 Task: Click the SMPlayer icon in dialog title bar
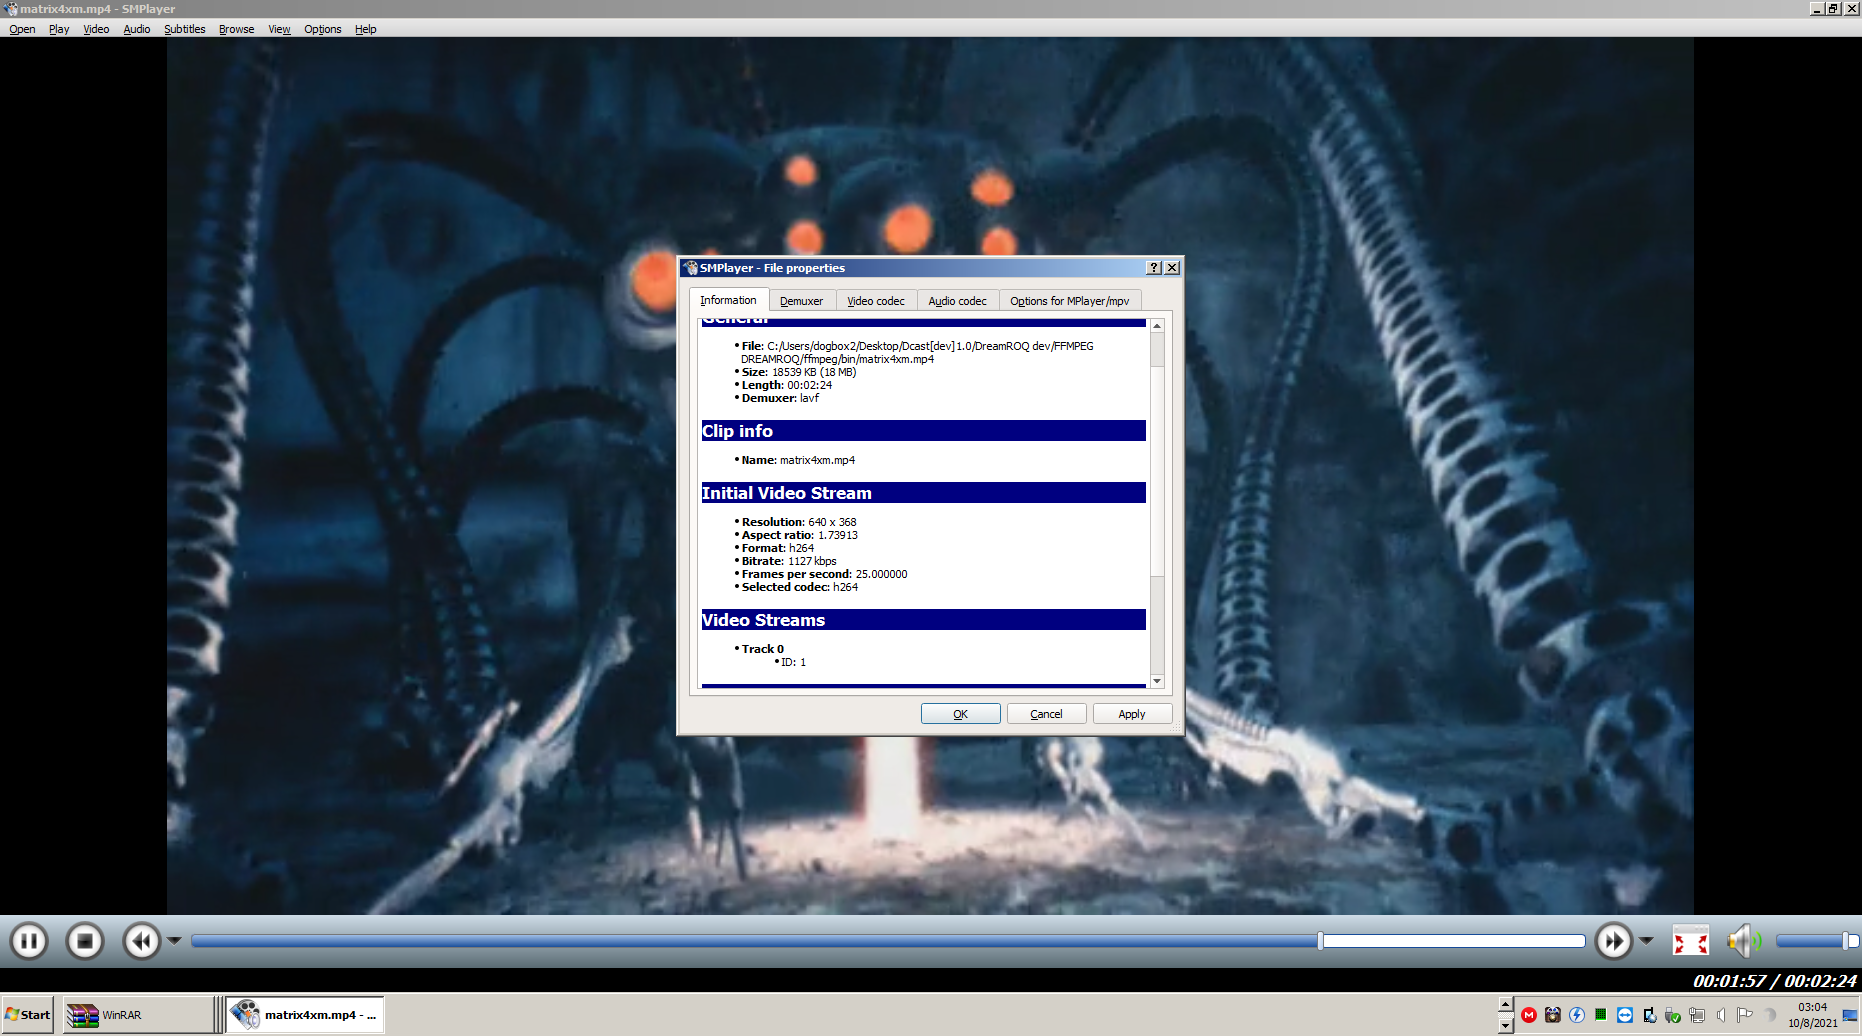[690, 268]
